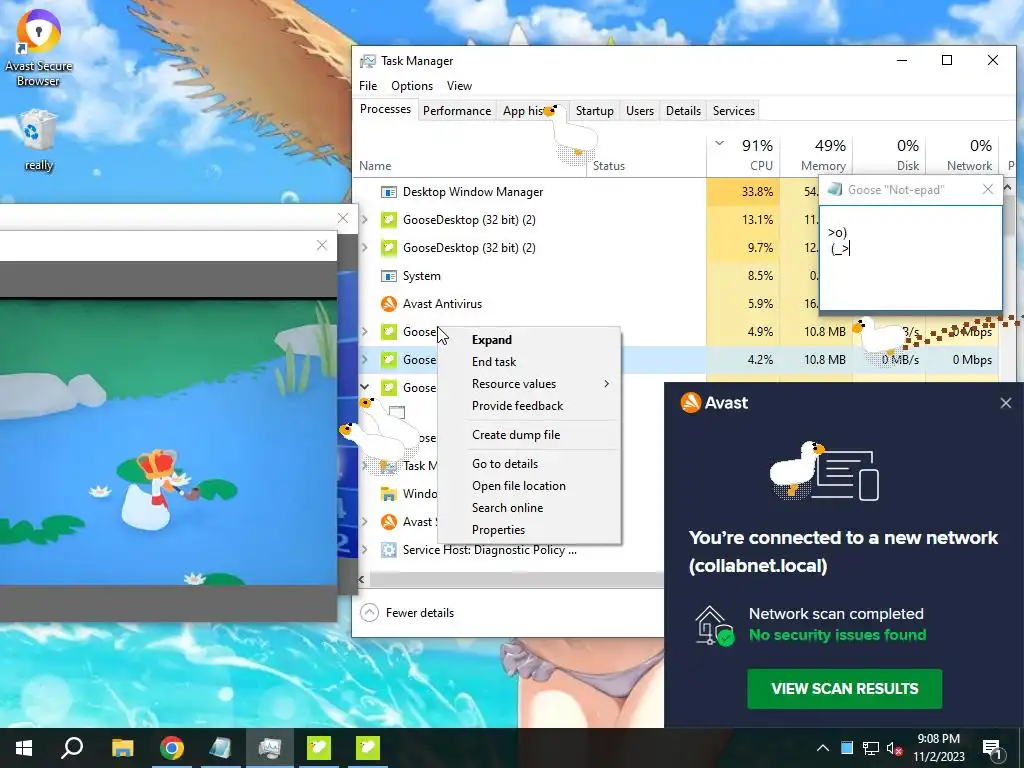Show hidden system tray icons
Screen dimensions: 1024x768
[823, 748]
